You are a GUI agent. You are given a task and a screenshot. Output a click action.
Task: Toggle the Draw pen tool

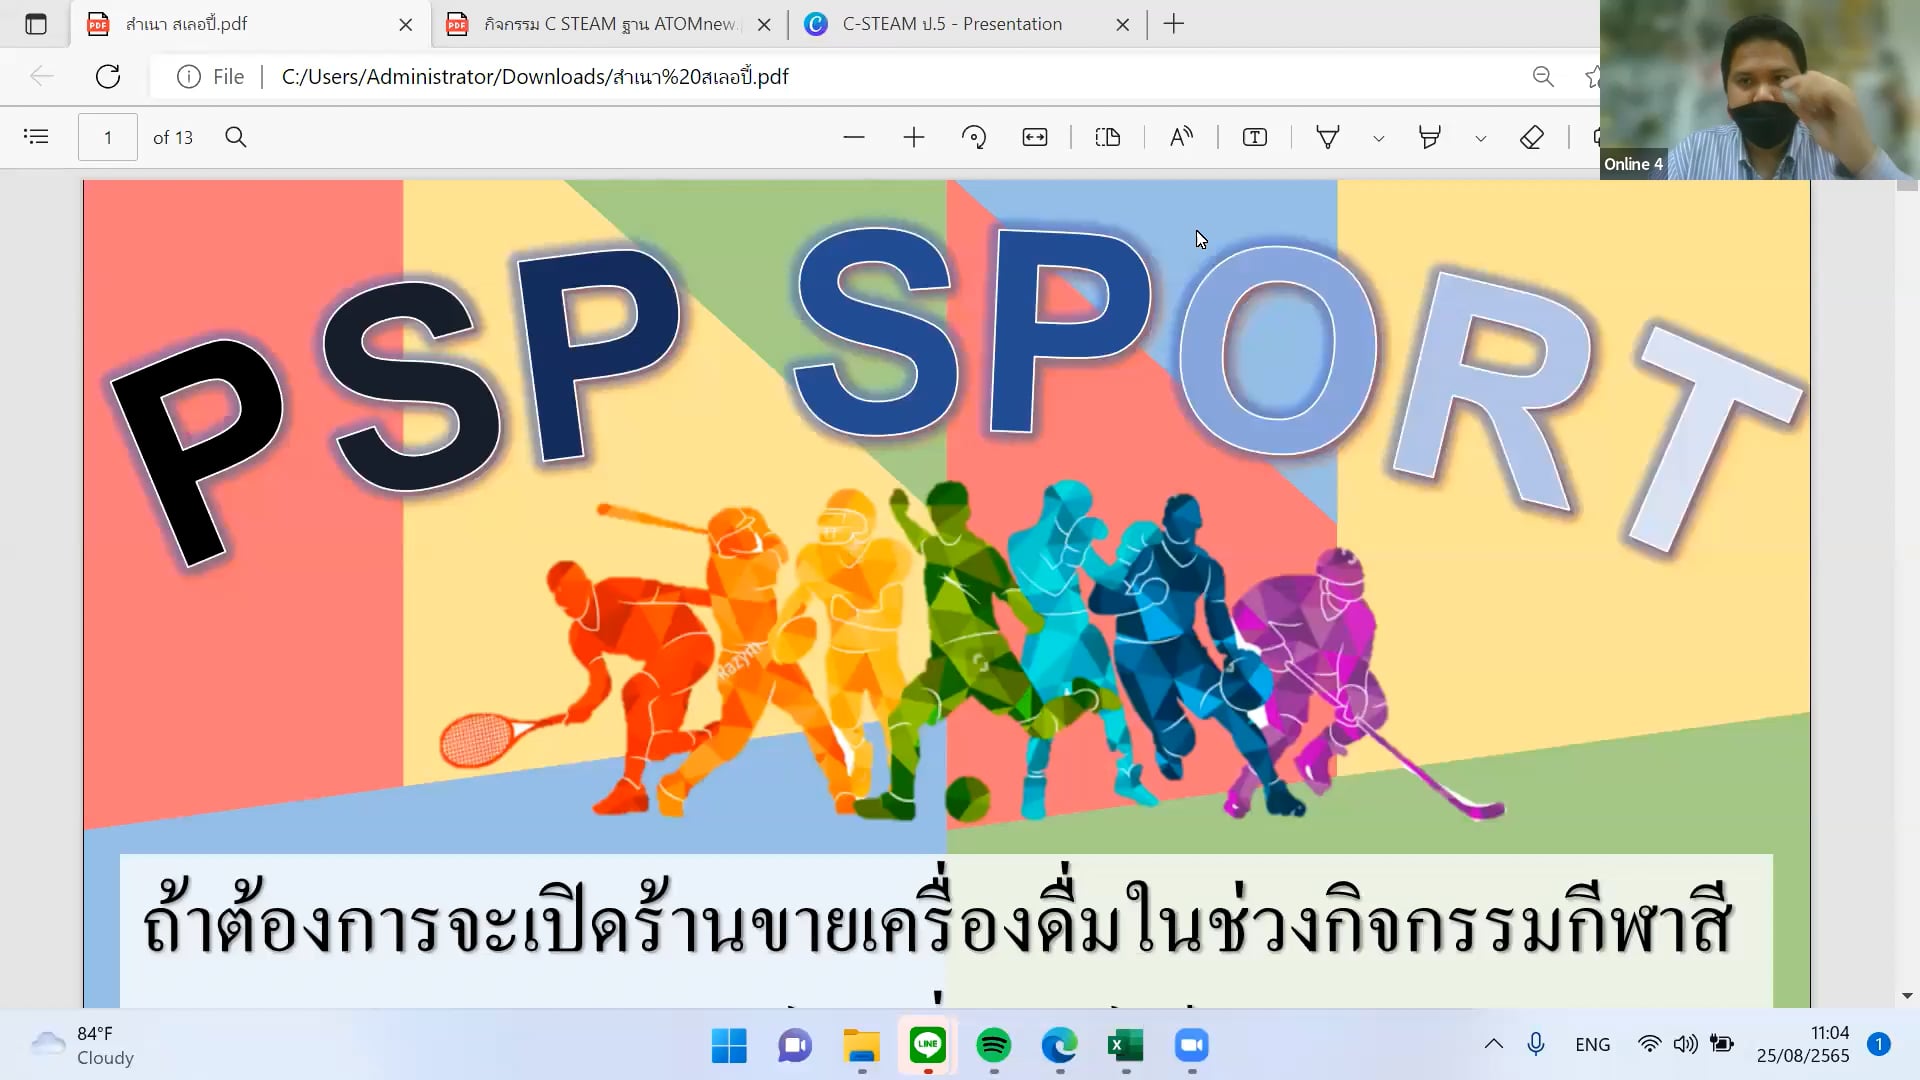pyautogui.click(x=1327, y=137)
